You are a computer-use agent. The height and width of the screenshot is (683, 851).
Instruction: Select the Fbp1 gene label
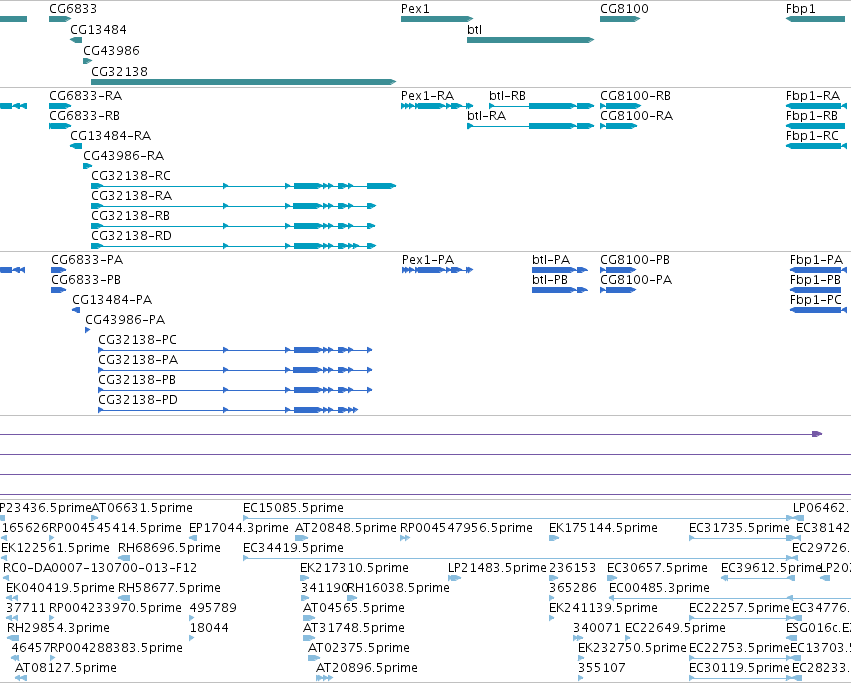pyautogui.click(x=801, y=9)
